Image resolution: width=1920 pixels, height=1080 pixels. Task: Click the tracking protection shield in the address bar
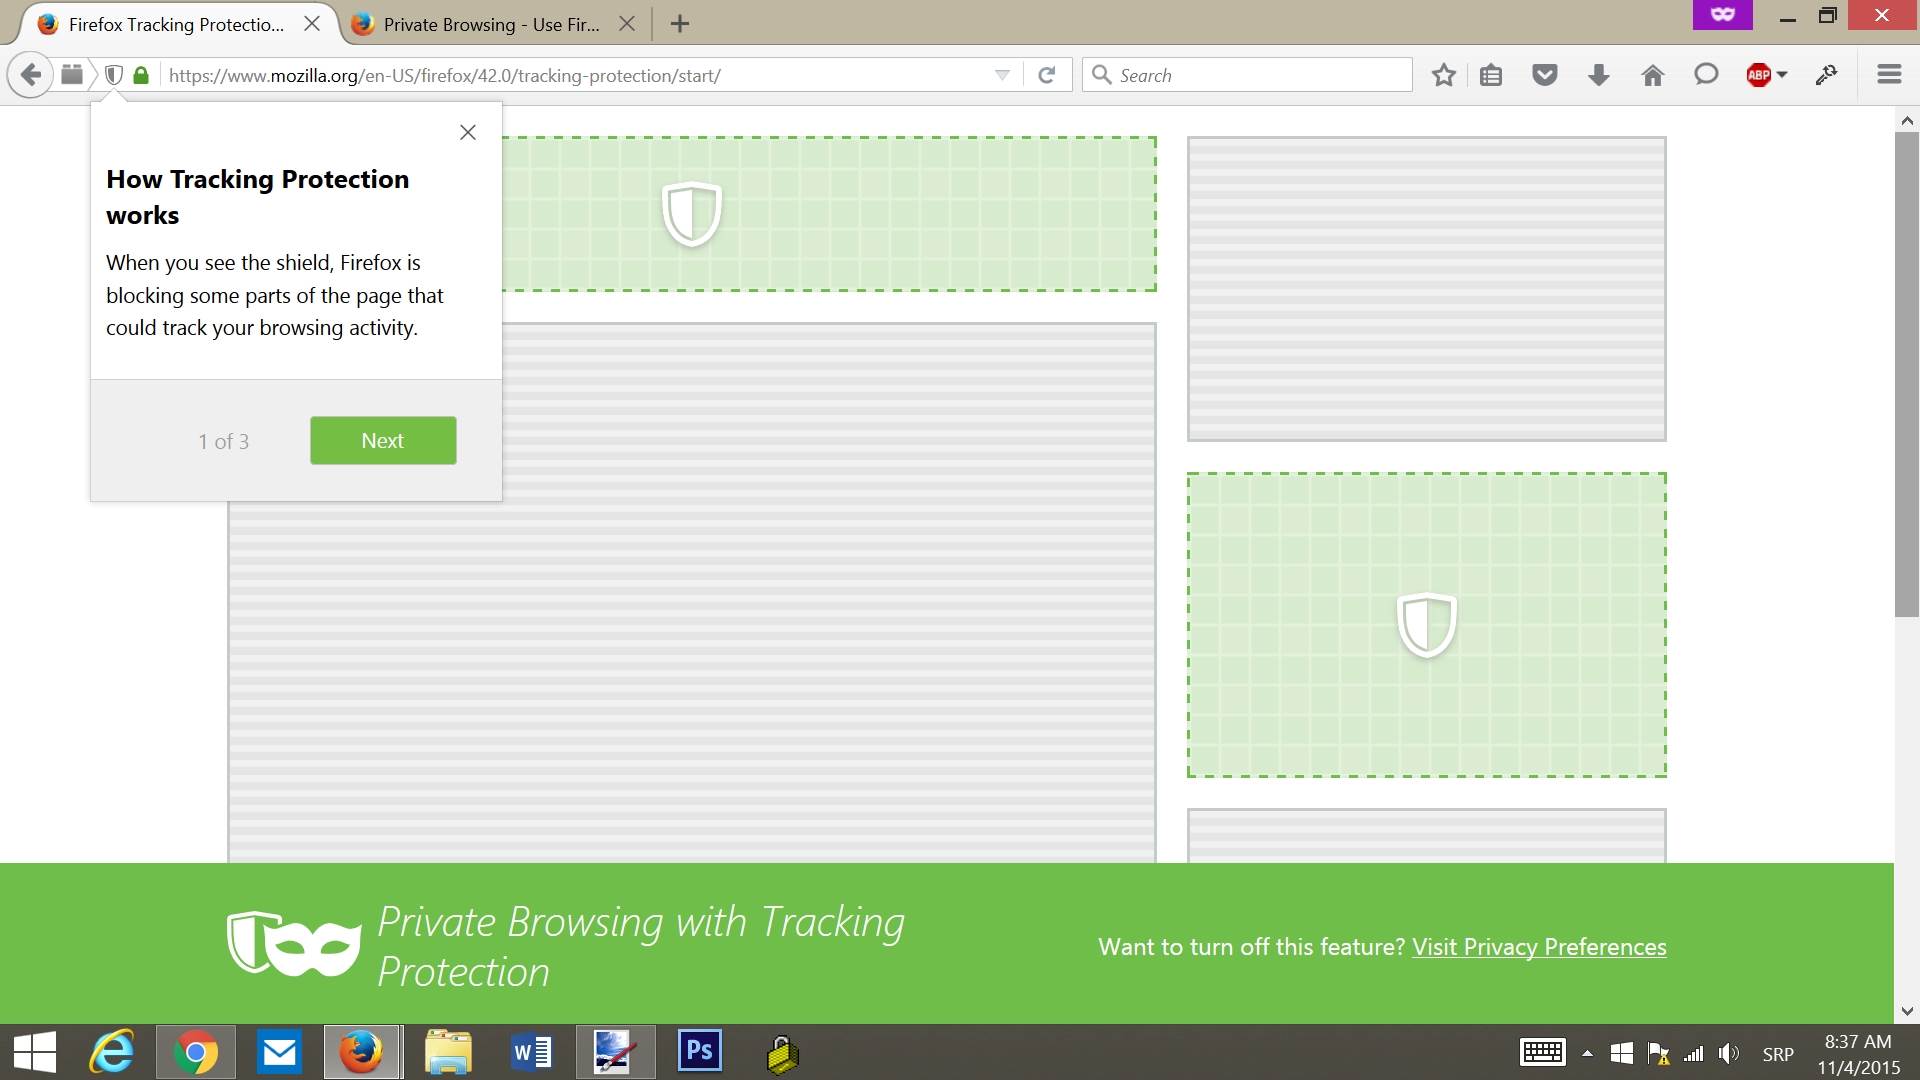[113, 74]
